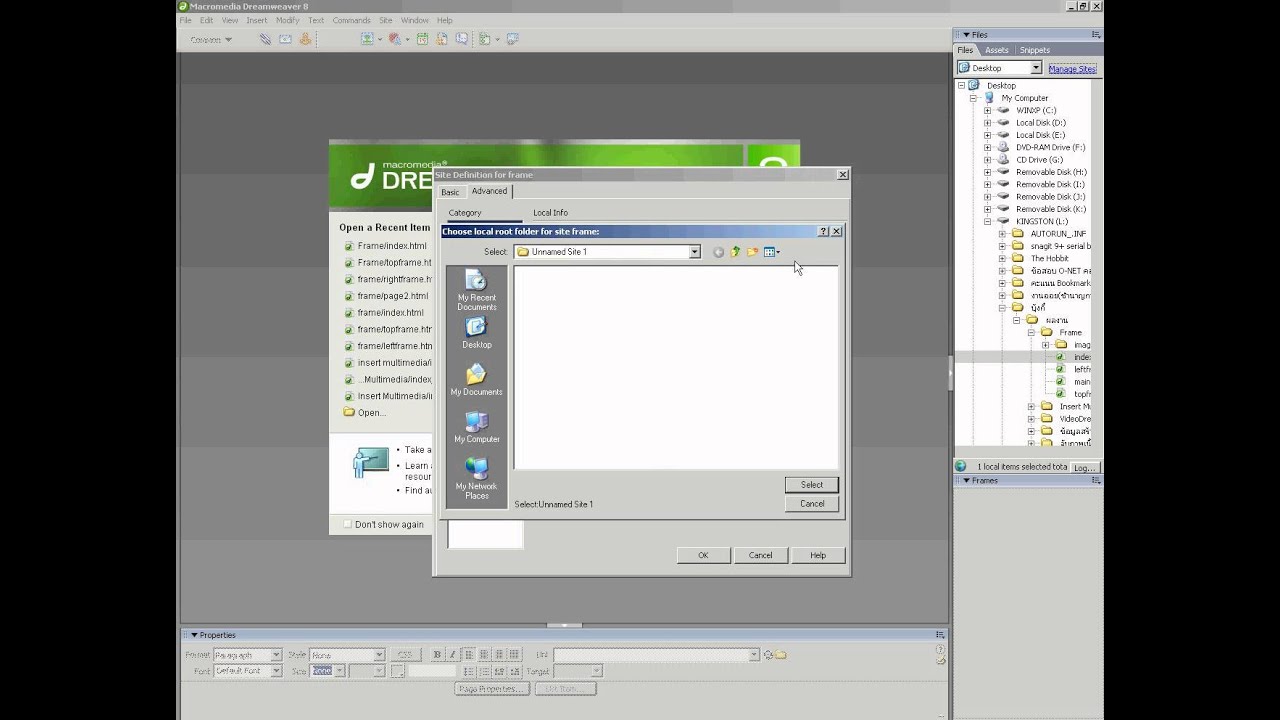This screenshot has height=720, width=1280.
Task: Go back to last folder visited
Action: (718, 252)
